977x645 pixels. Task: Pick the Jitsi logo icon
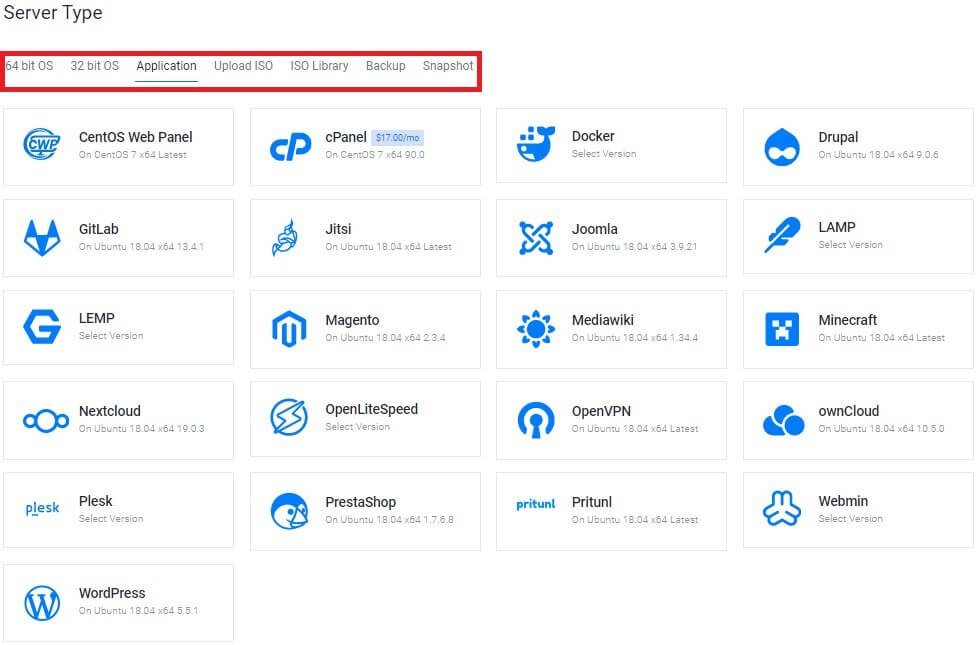click(285, 237)
